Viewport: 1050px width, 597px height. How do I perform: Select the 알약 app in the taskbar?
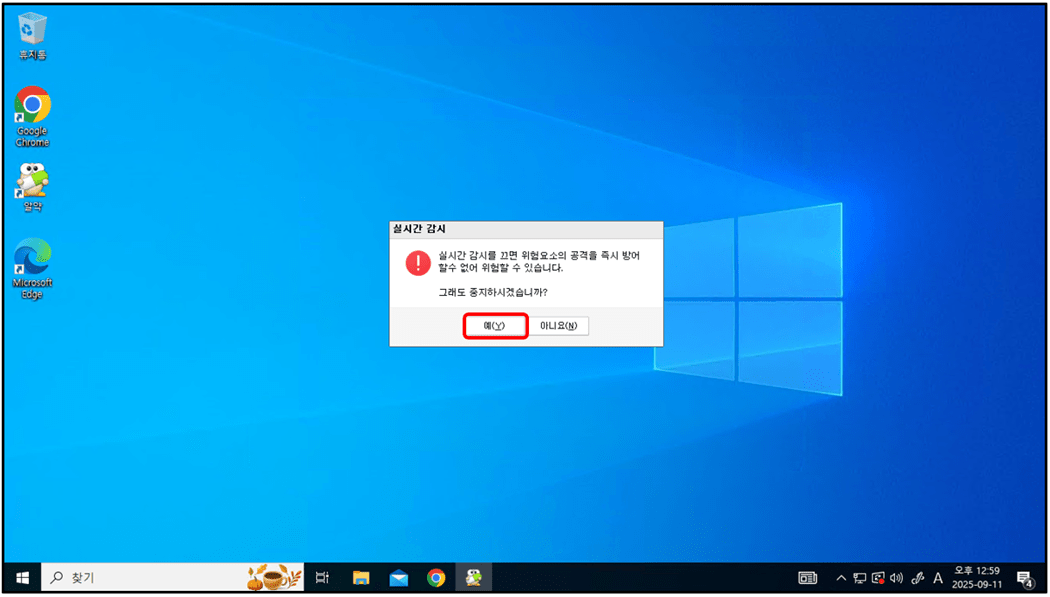[x=473, y=577]
